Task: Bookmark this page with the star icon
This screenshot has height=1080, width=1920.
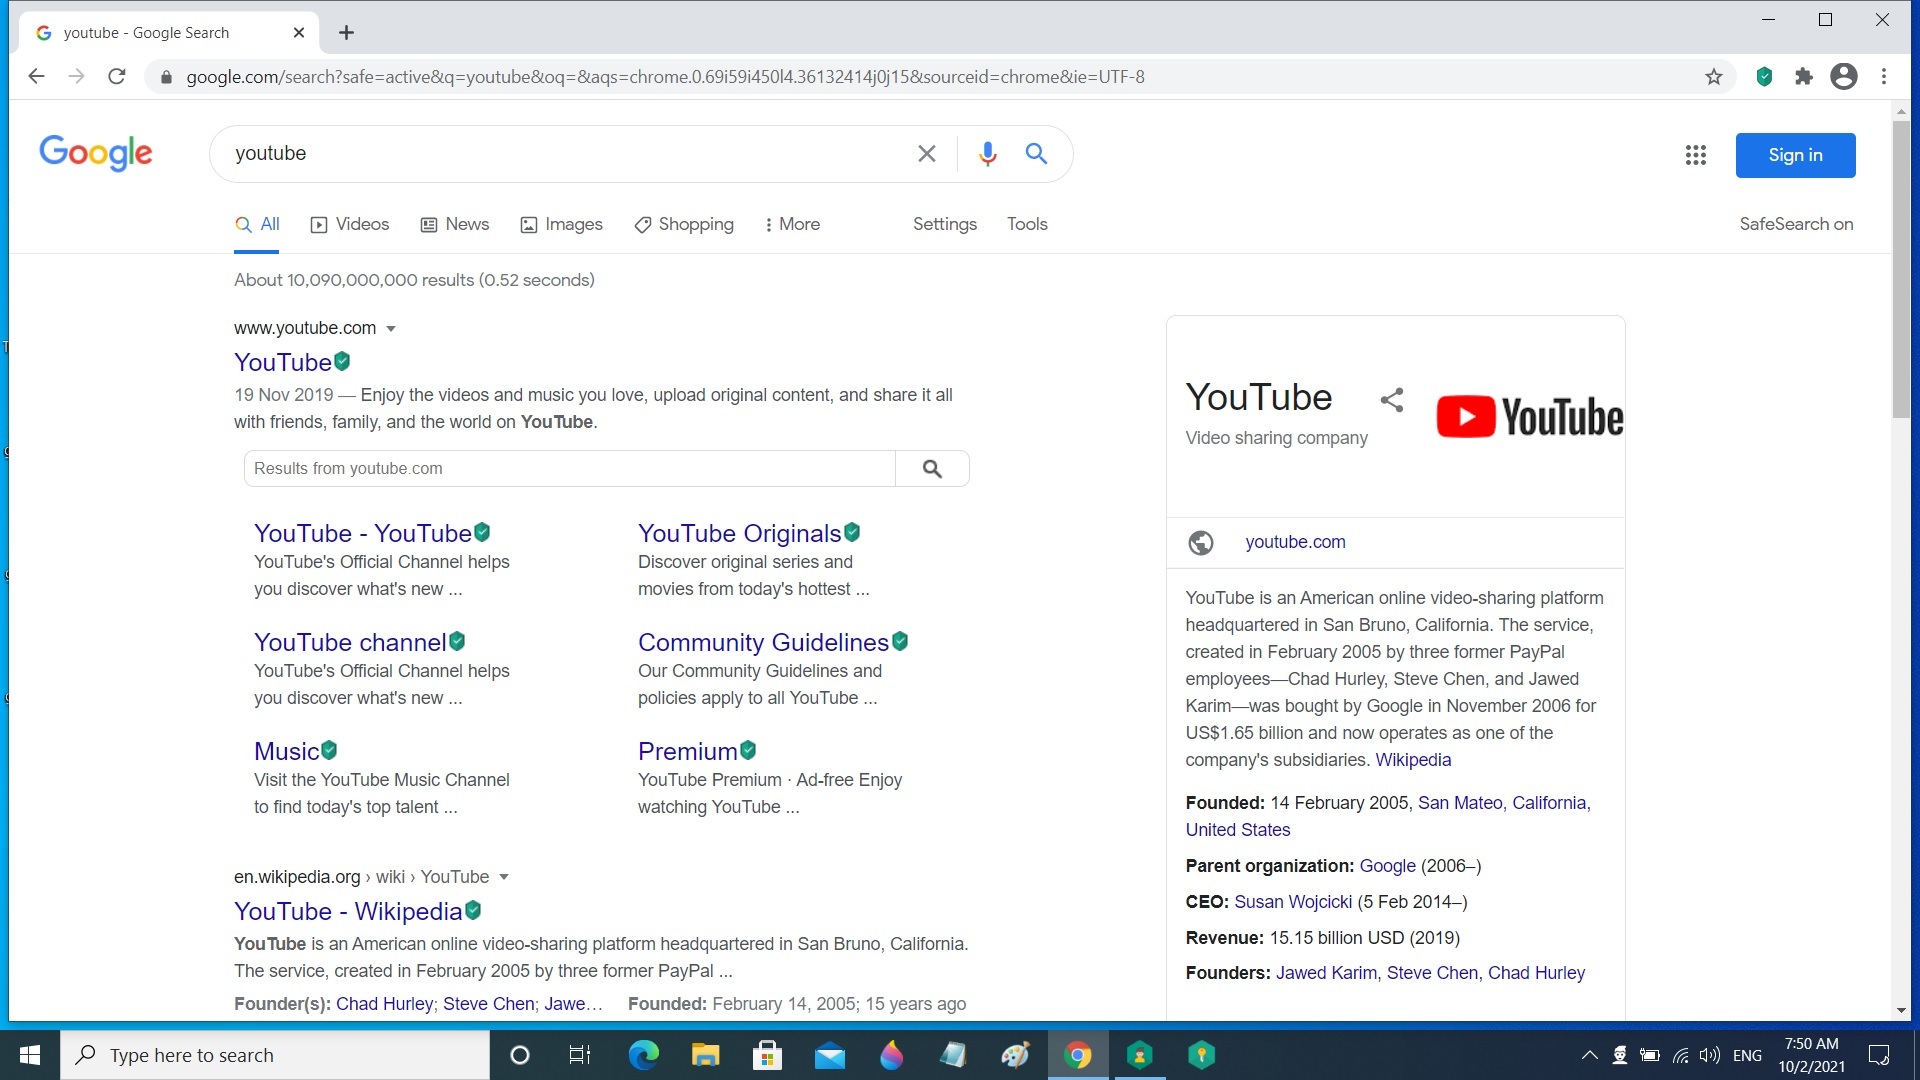Action: 1714,77
